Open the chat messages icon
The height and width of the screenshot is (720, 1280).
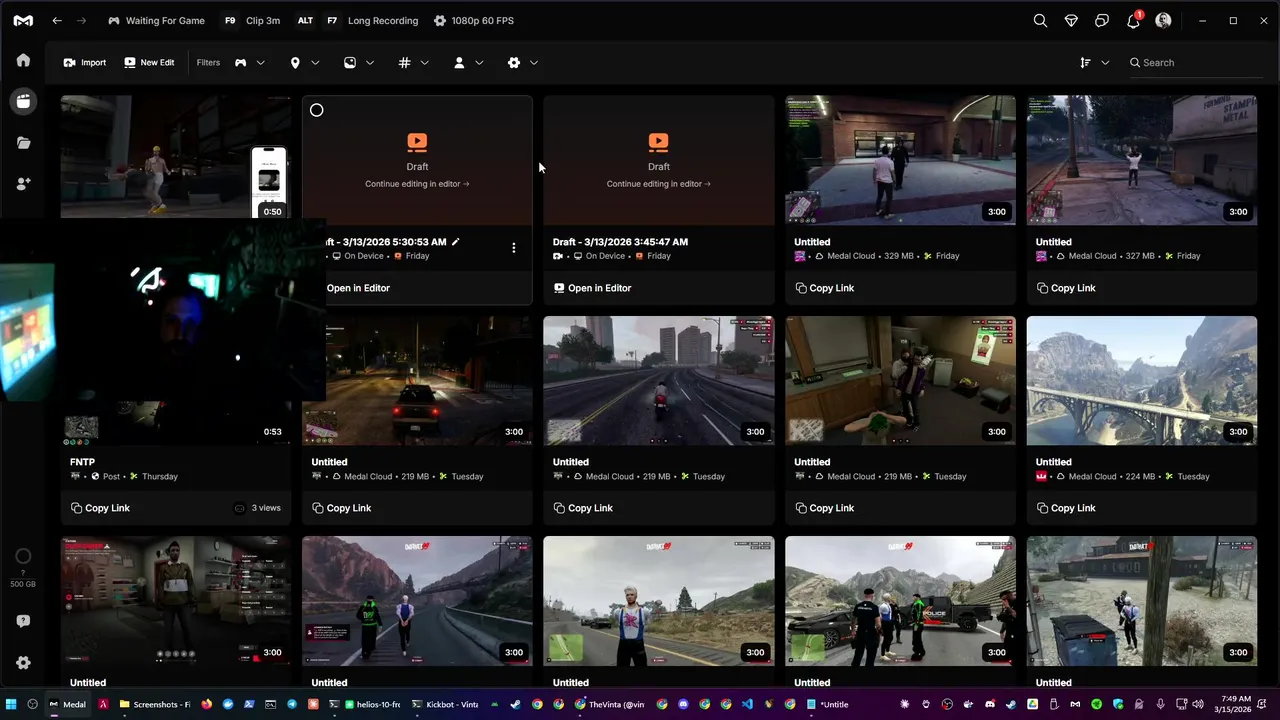(1102, 20)
